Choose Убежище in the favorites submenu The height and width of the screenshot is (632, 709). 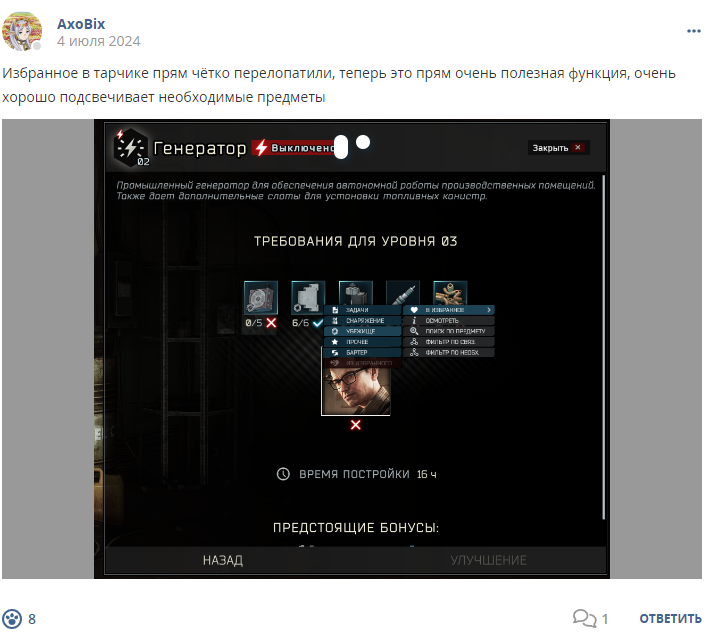coord(363,331)
